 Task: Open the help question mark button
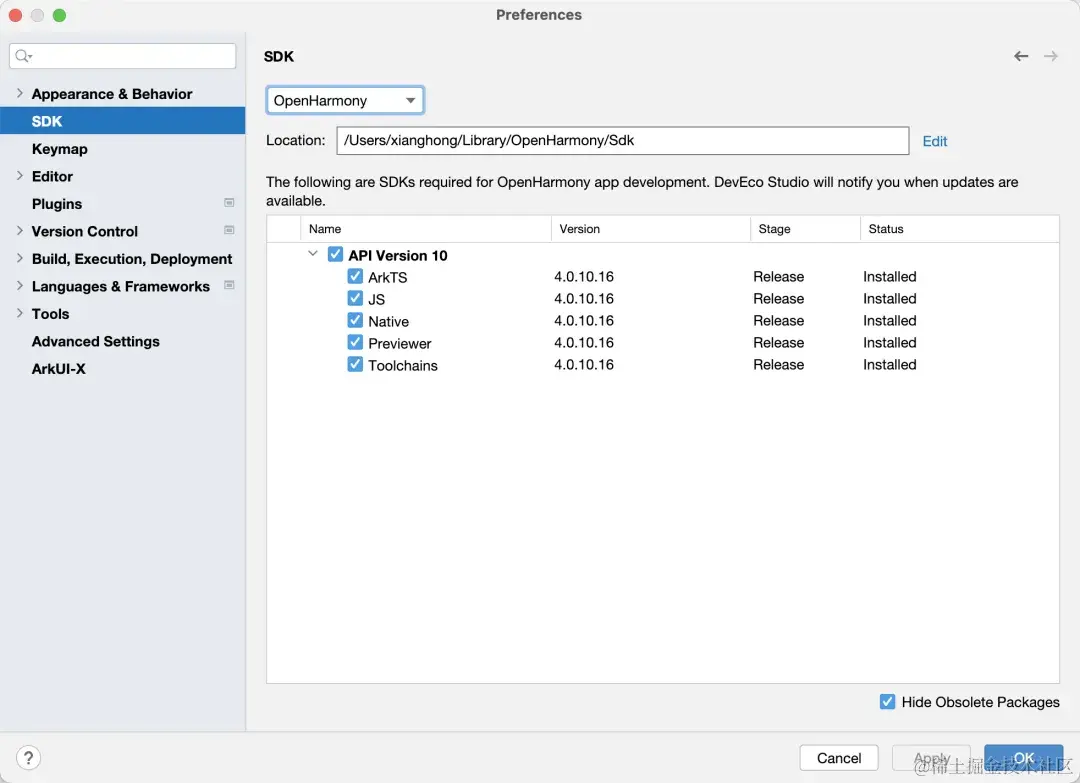[28, 758]
